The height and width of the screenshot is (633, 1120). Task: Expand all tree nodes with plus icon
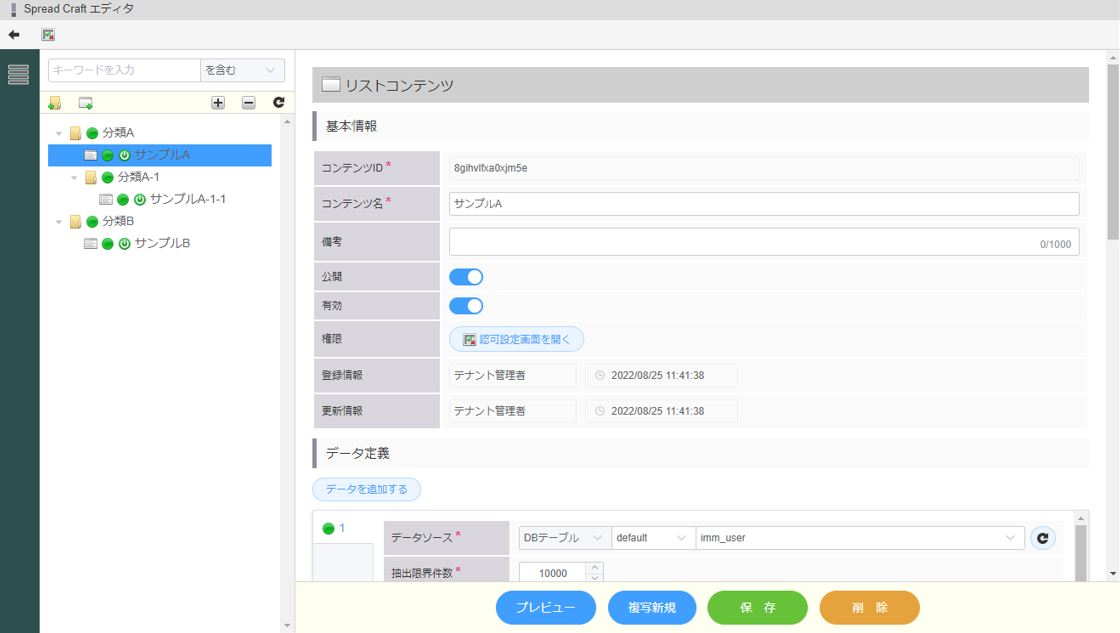point(218,103)
